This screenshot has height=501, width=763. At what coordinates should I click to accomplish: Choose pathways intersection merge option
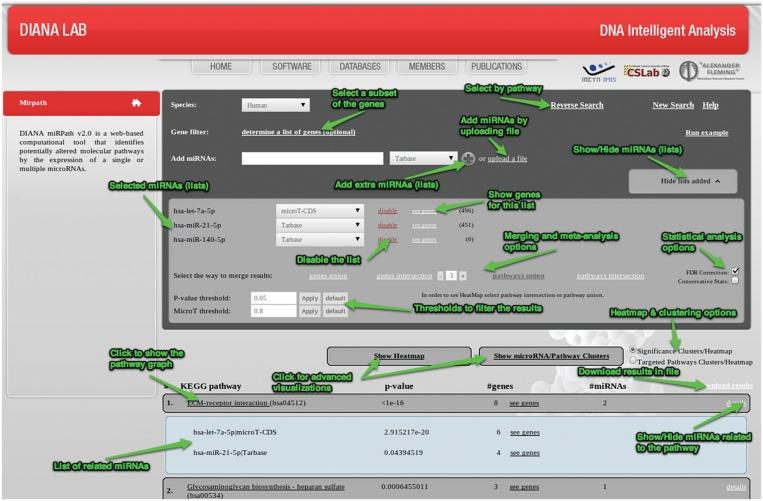(610, 276)
